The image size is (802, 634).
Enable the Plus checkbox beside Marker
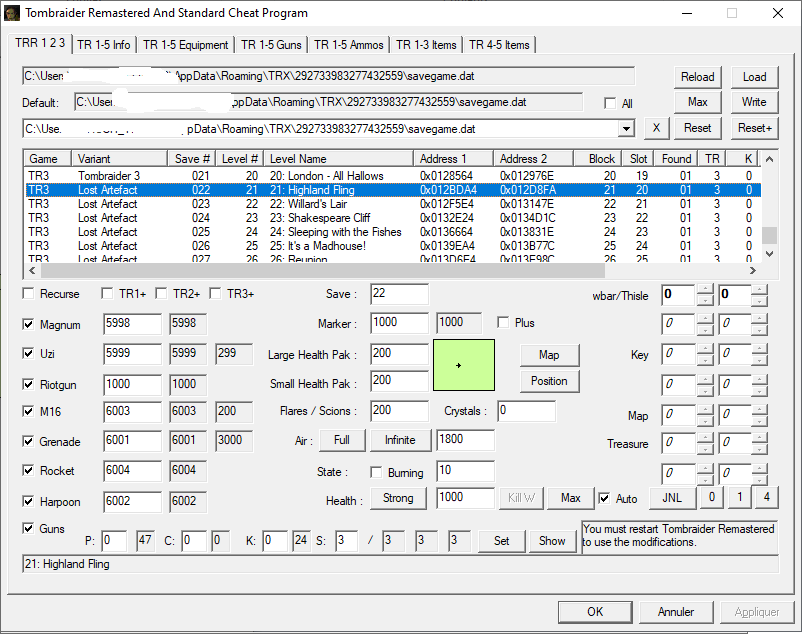(503, 323)
